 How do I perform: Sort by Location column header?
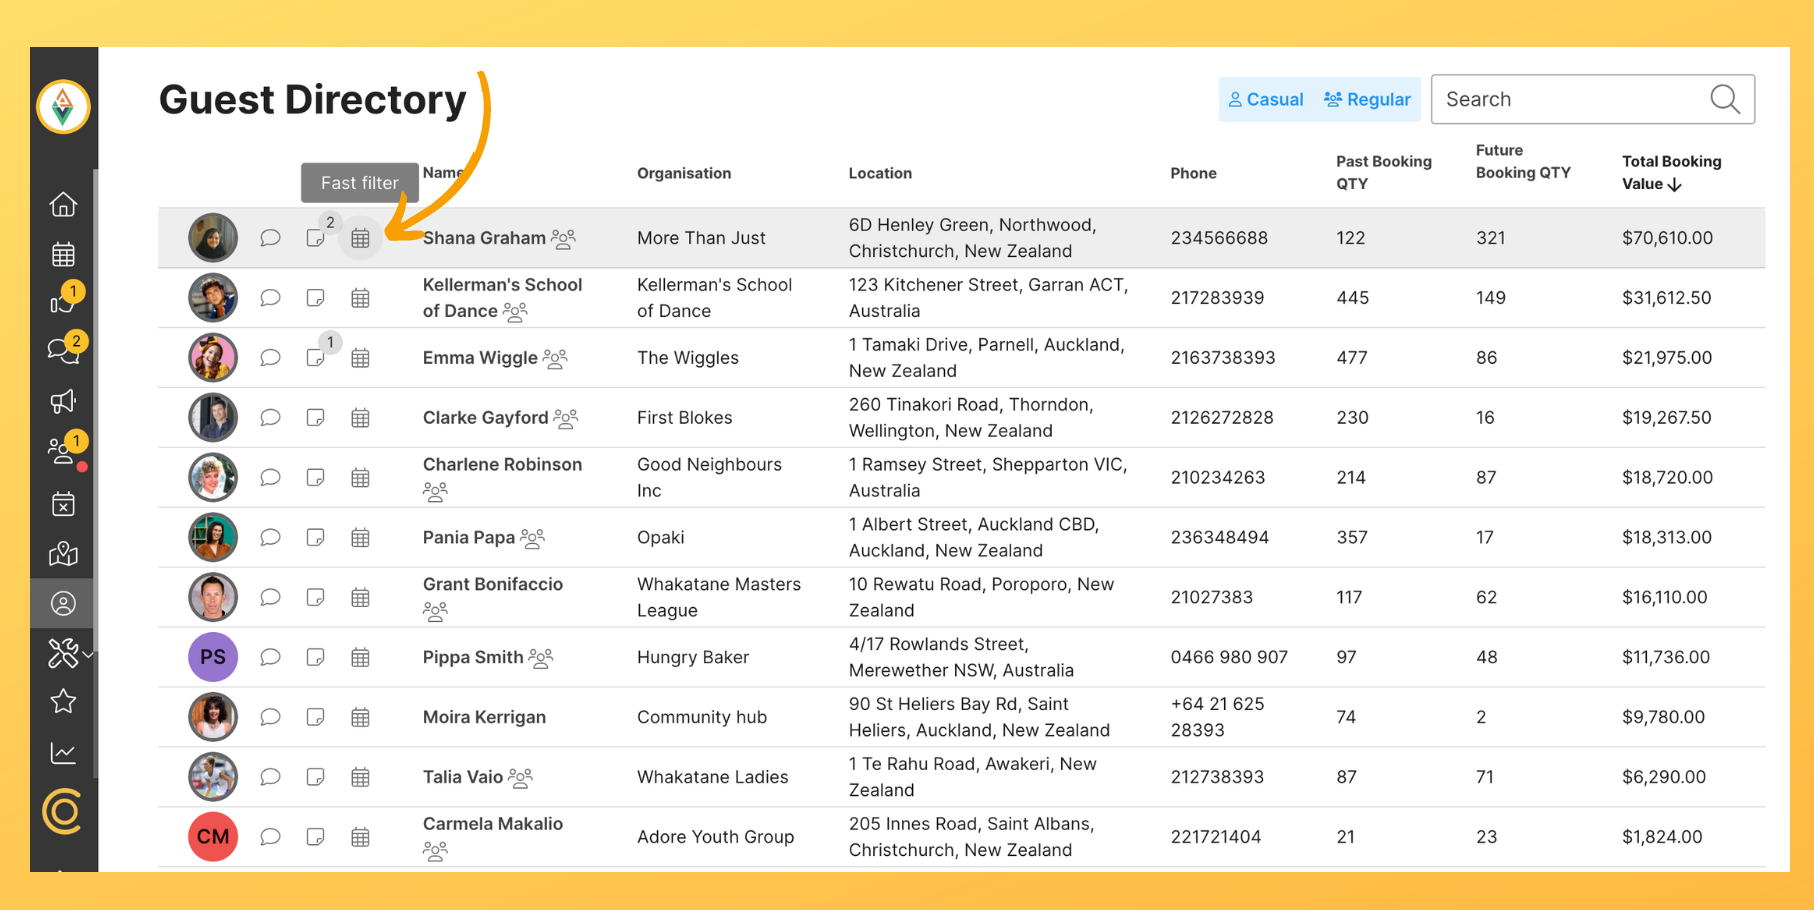click(880, 173)
